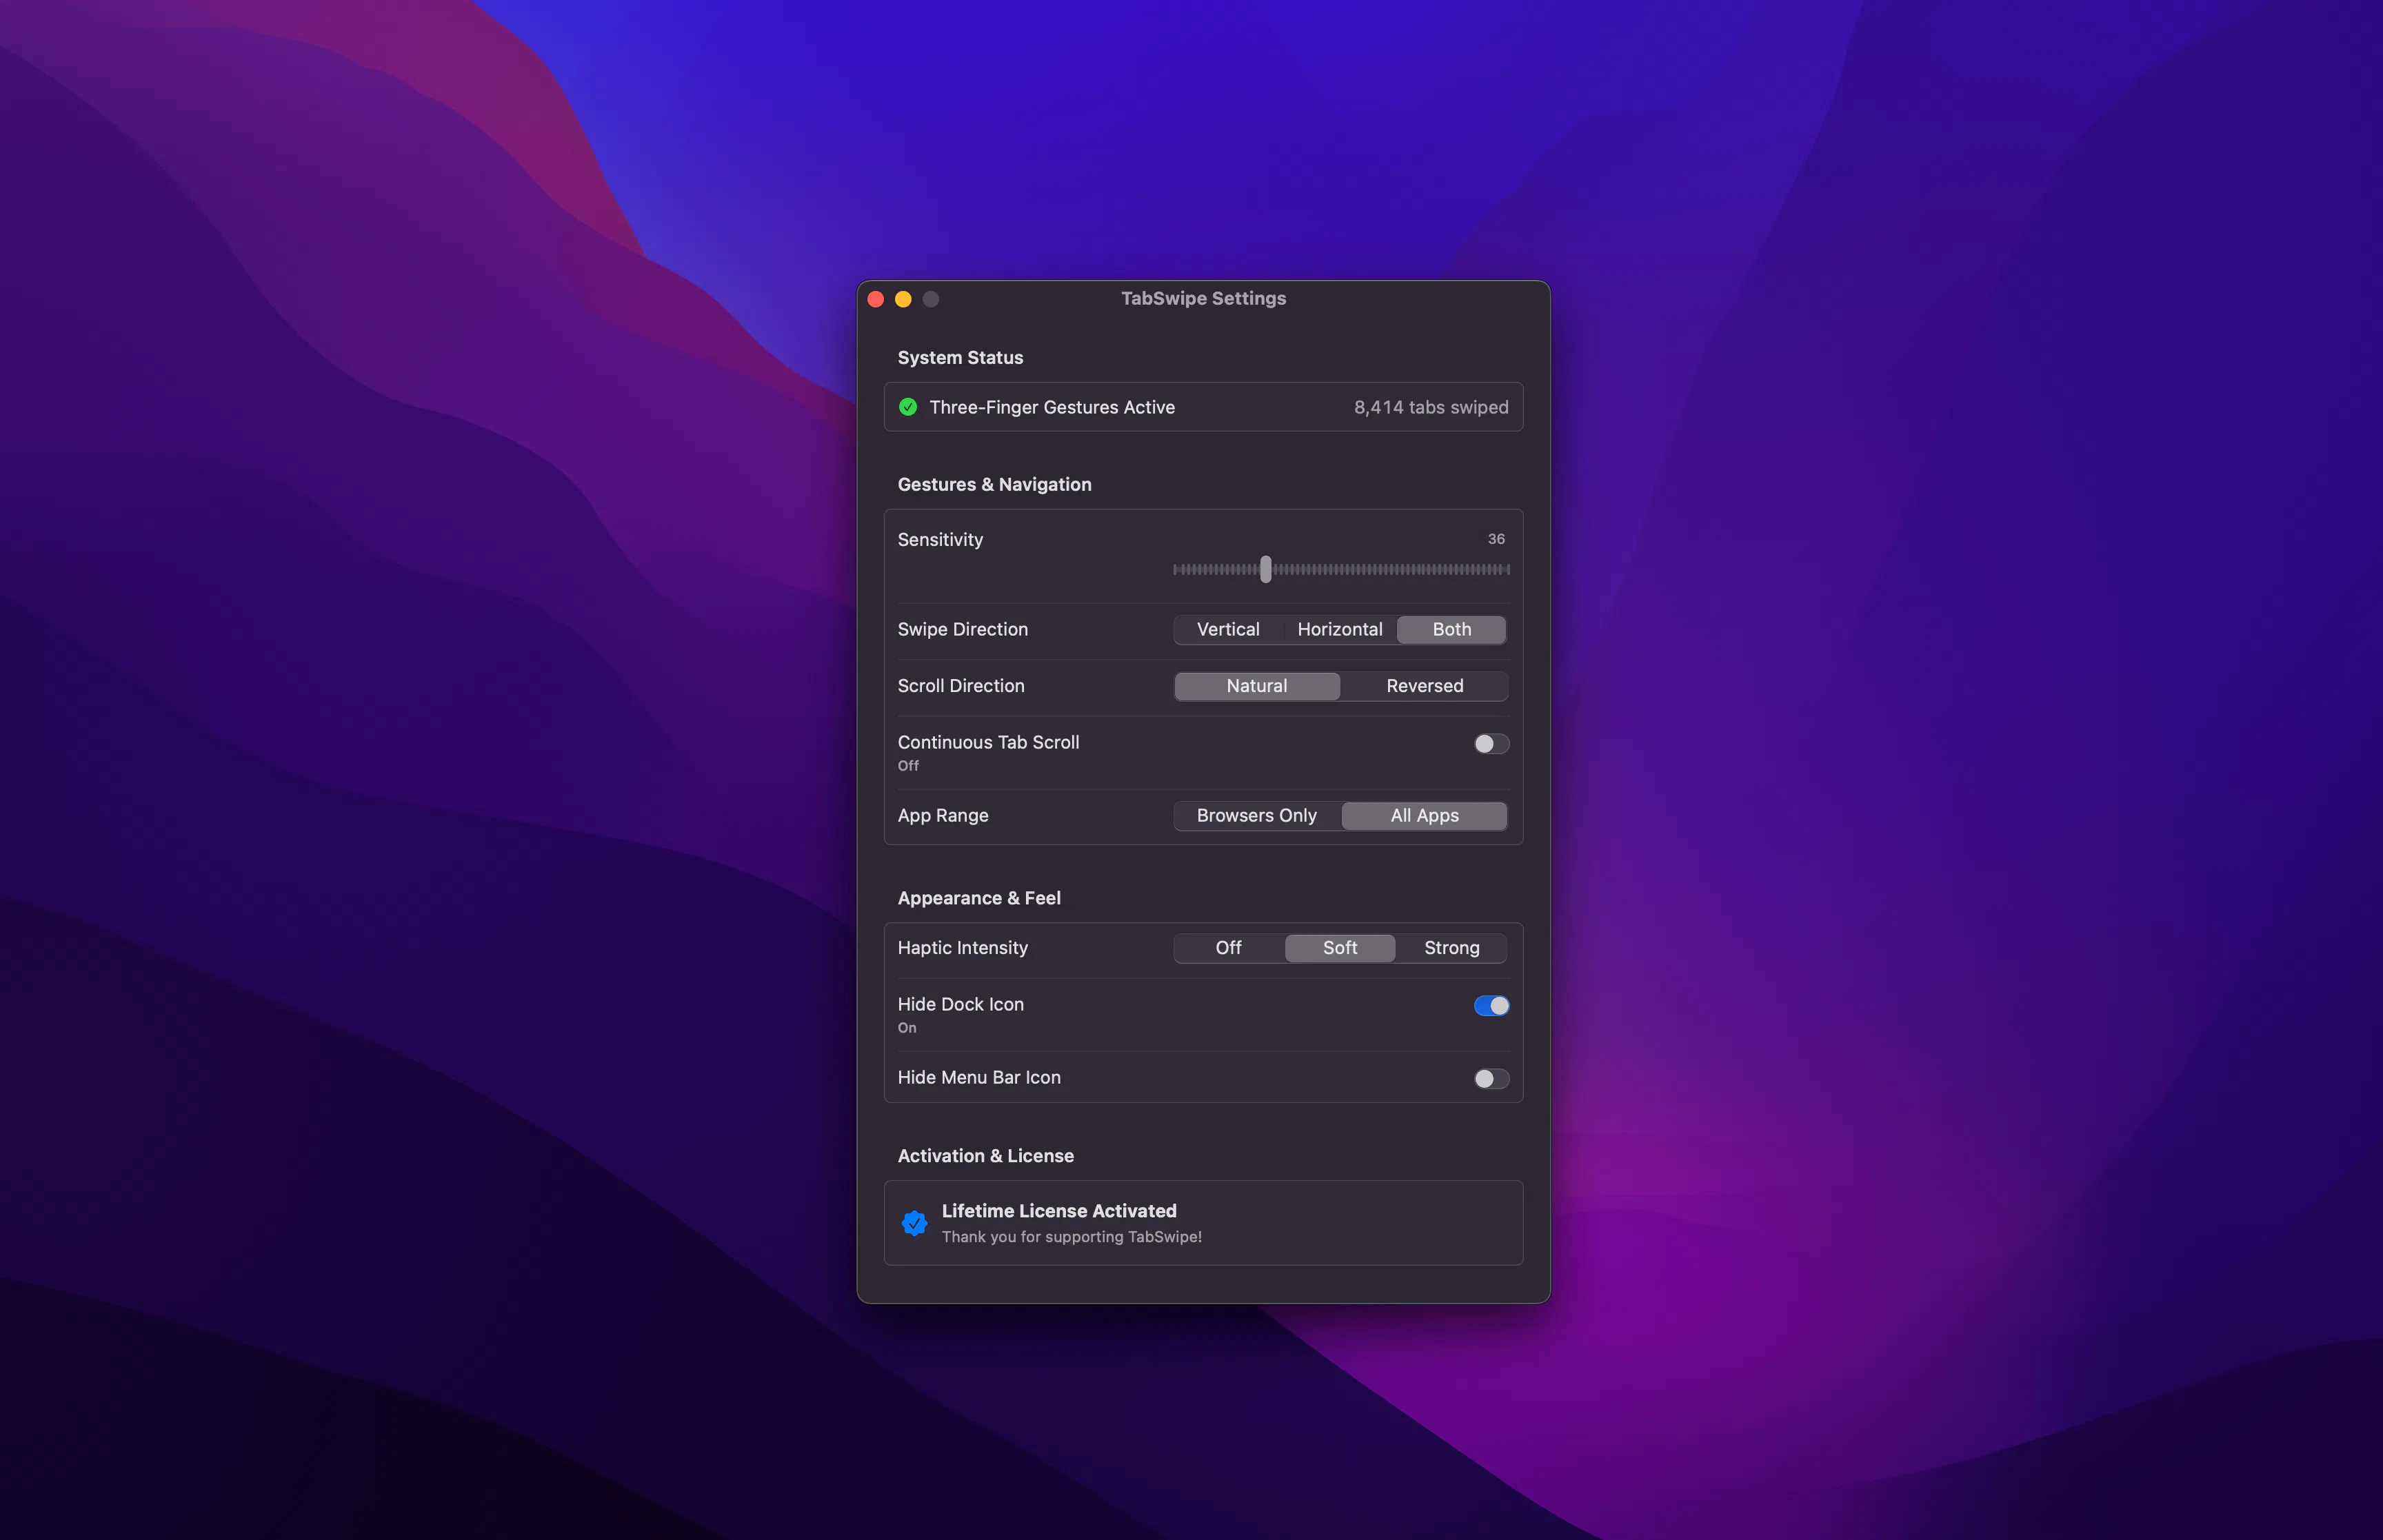Click the 'App Range' label

[942, 816]
